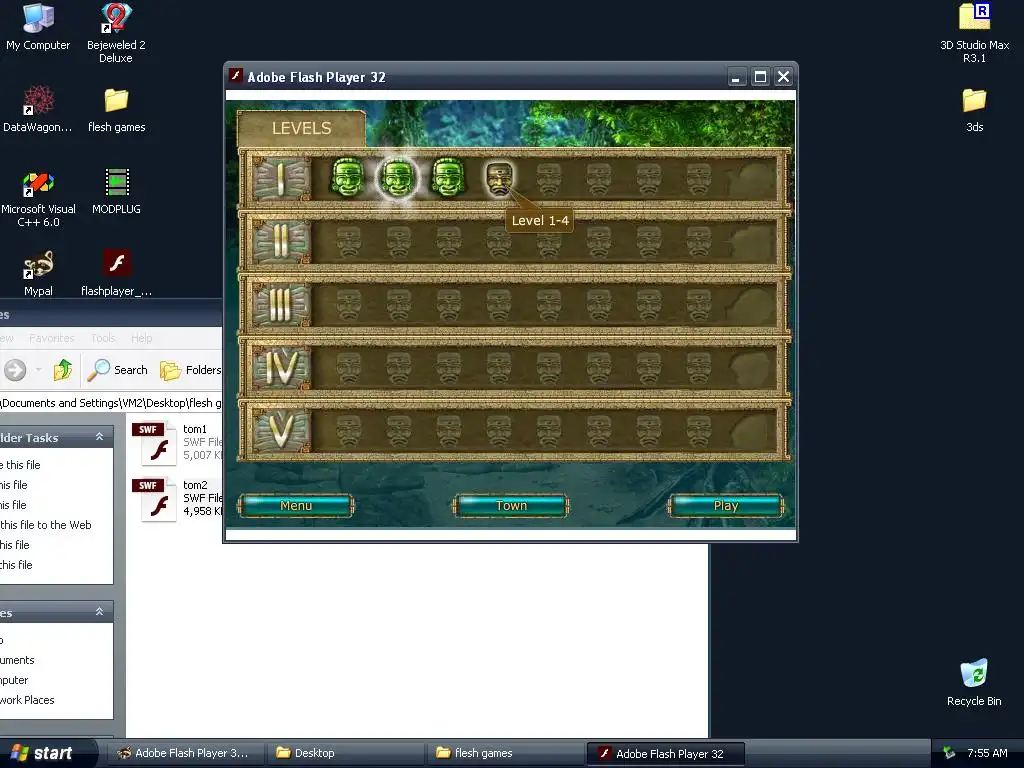Image resolution: width=1024 pixels, height=768 pixels.
Task: Click the 7:55 AM taskbar clock
Action: [x=987, y=753]
